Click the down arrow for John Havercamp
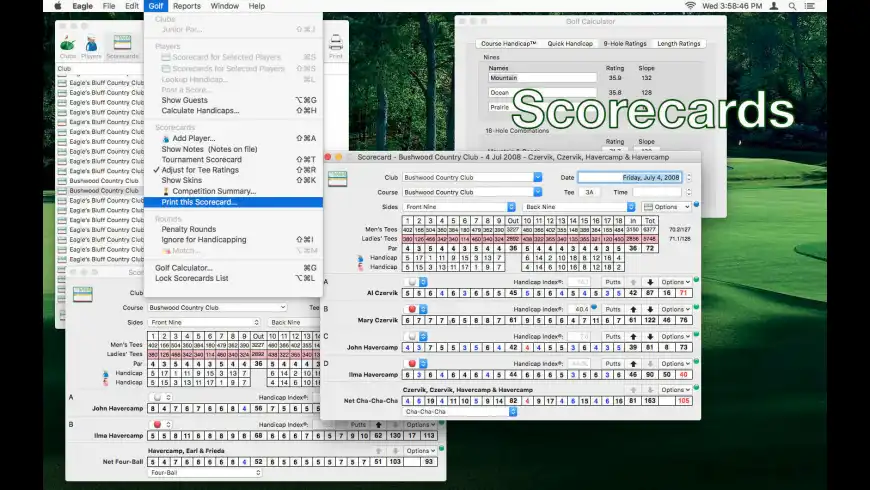 650,336
